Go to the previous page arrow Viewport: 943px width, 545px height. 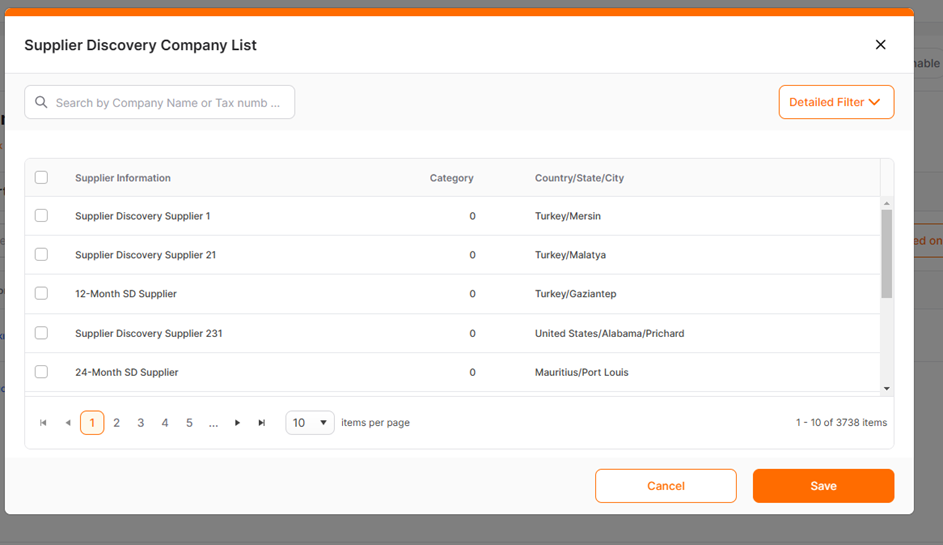click(x=68, y=423)
